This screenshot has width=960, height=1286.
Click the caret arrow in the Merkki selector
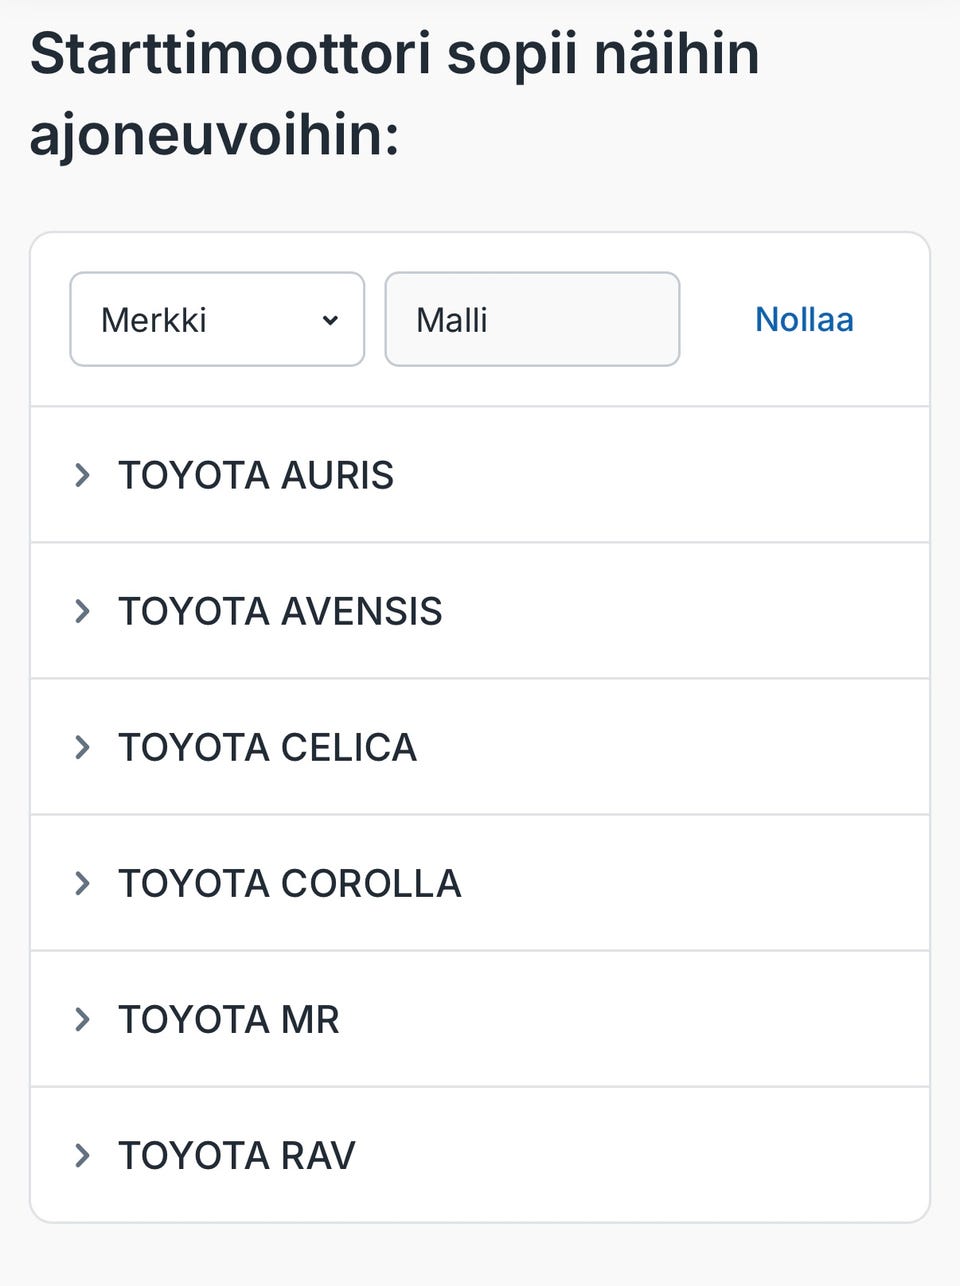point(330,320)
